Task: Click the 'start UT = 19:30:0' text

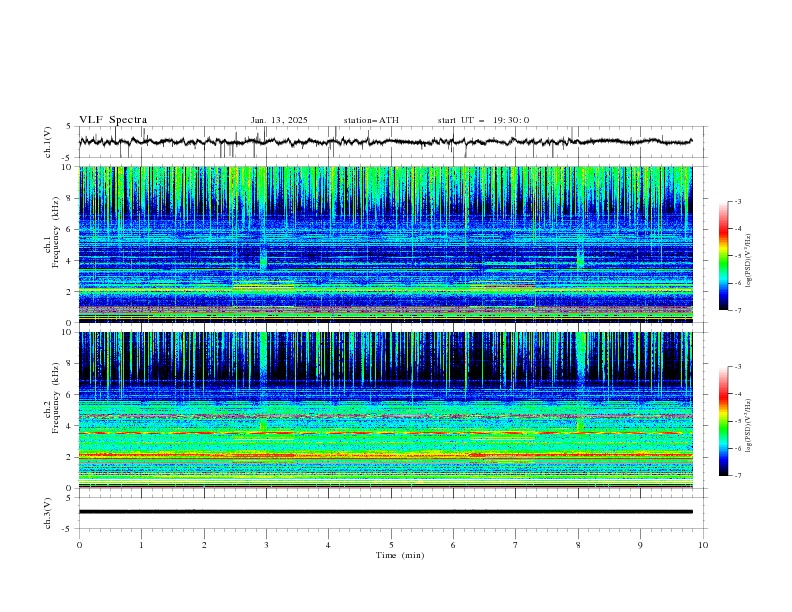Action: pos(483,120)
